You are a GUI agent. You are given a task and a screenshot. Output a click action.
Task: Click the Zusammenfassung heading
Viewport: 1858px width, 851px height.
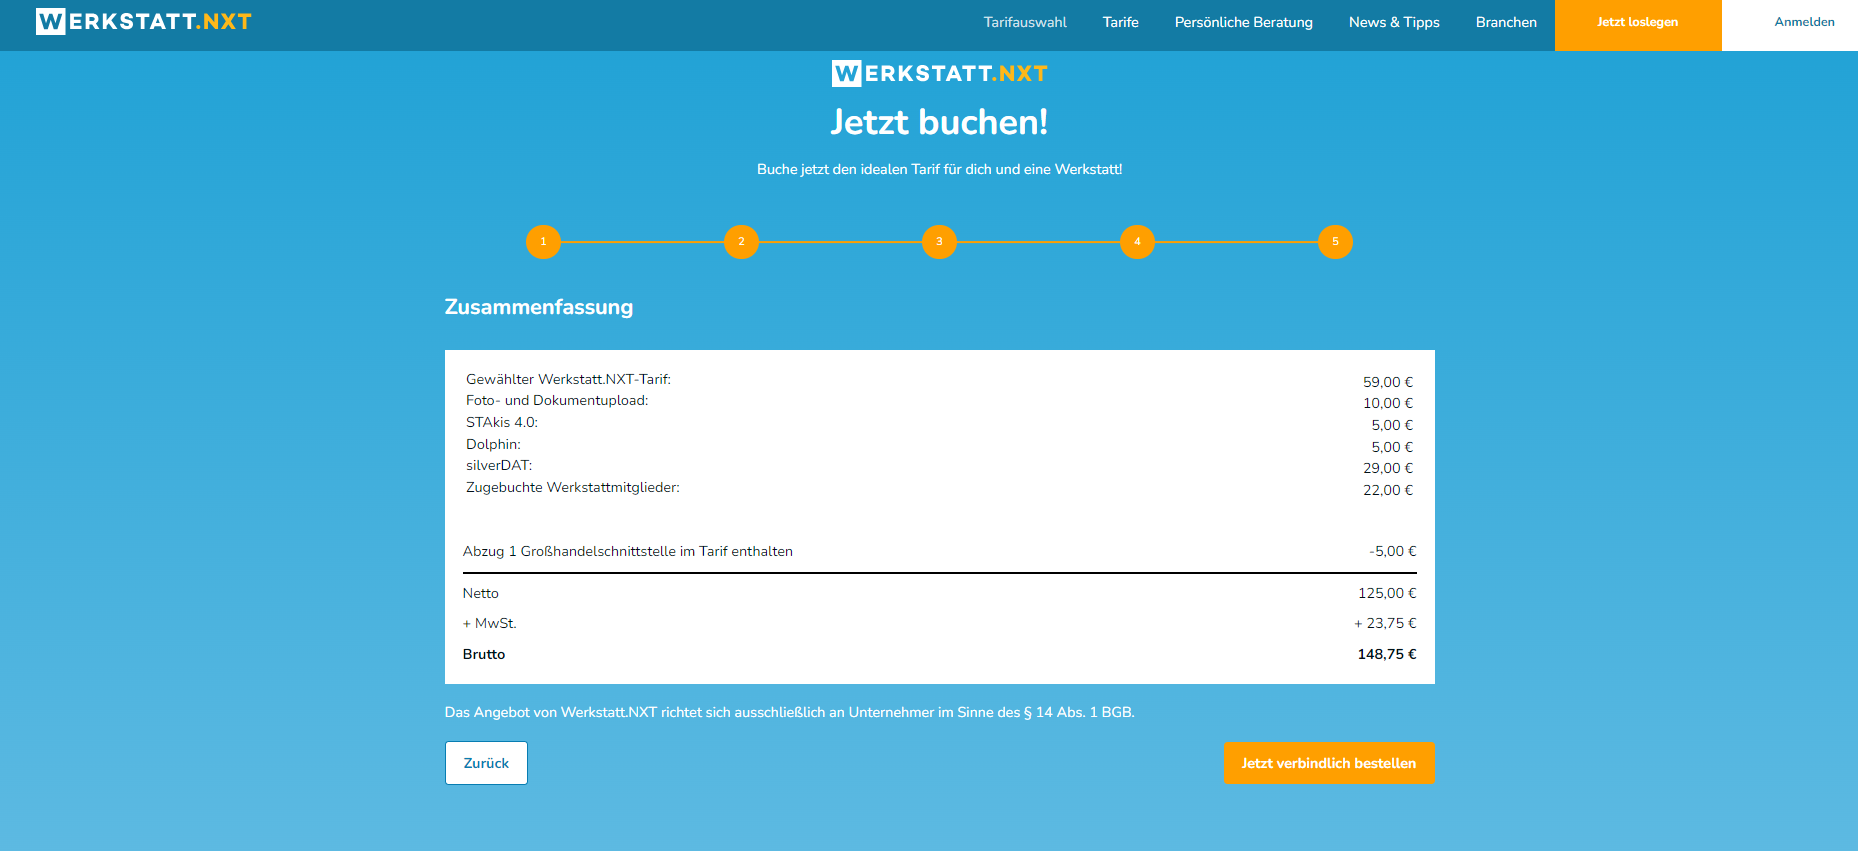pyautogui.click(x=539, y=307)
